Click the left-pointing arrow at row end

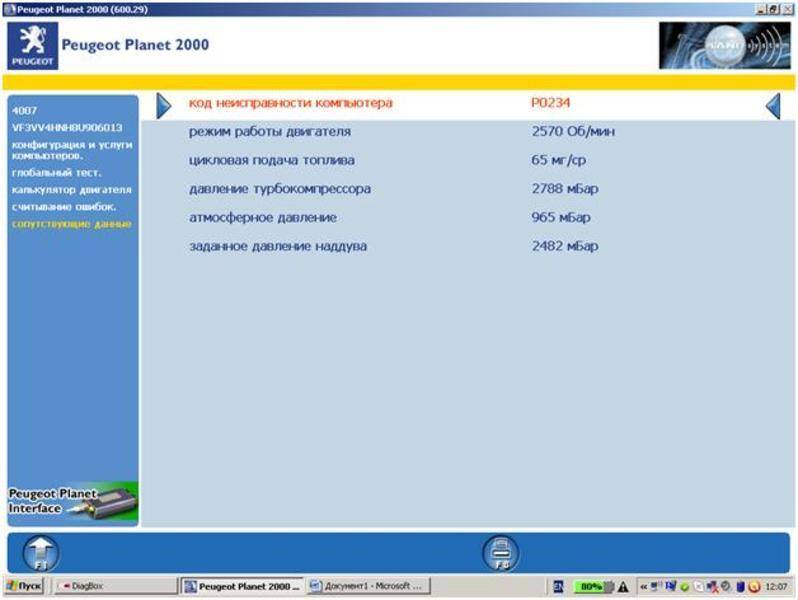tap(771, 104)
